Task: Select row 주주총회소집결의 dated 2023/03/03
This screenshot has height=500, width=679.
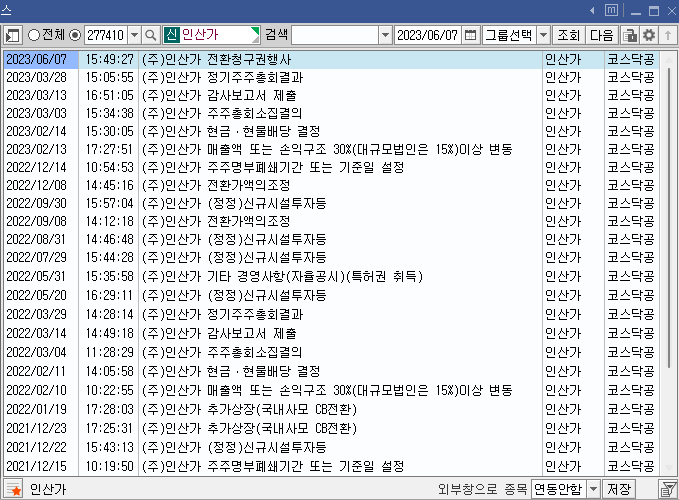Action: (x=331, y=113)
